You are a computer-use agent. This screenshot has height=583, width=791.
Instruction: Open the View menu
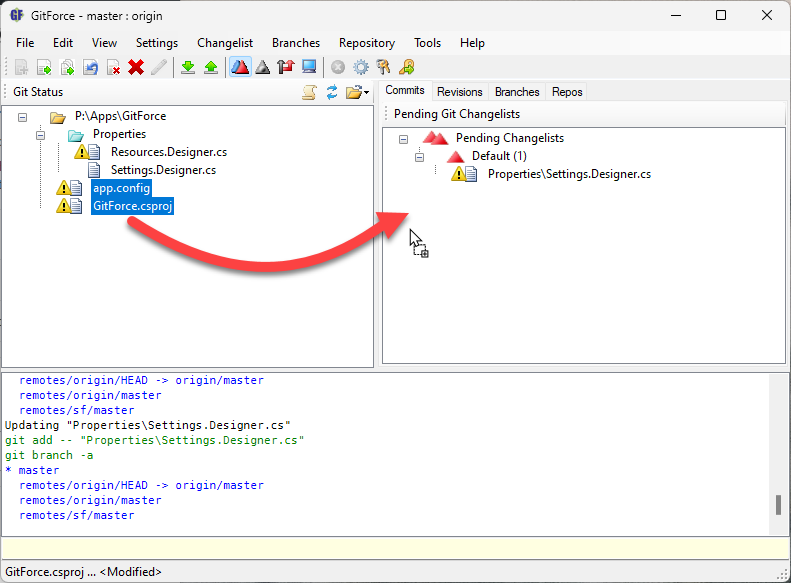pyautogui.click(x=104, y=43)
